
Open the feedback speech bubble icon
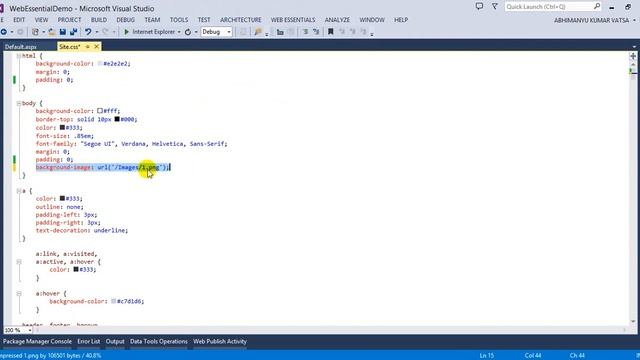tap(479, 7)
